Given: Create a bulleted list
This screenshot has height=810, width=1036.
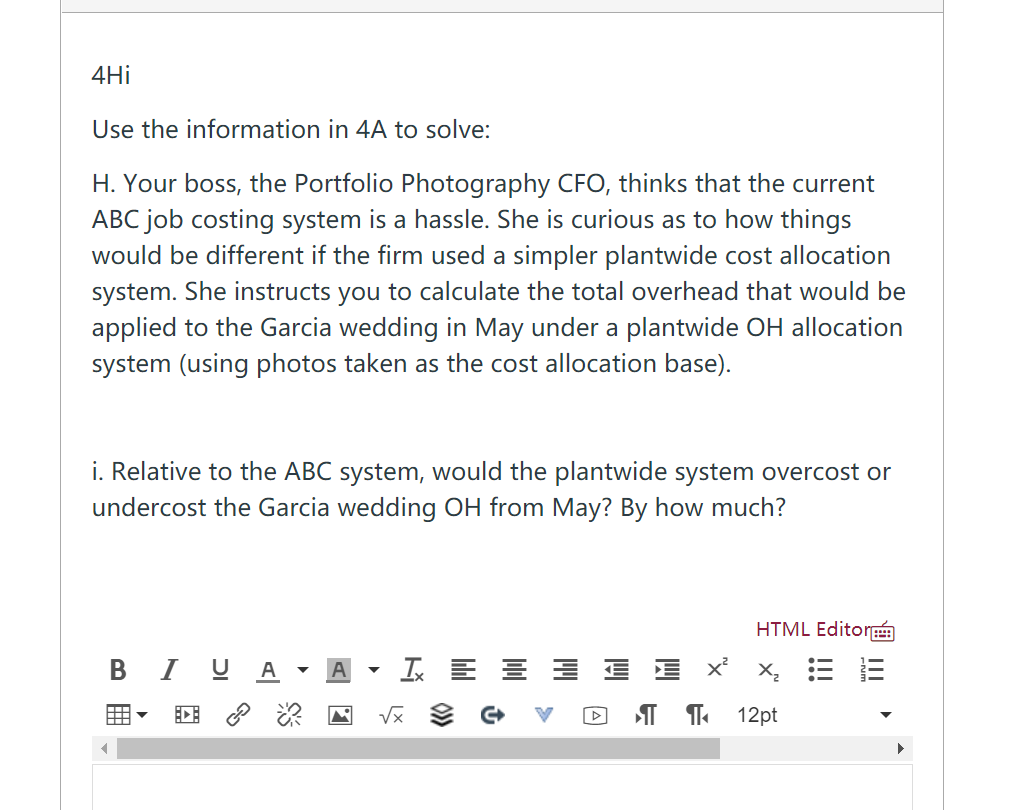Looking at the screenshot, I should point(820,669).
